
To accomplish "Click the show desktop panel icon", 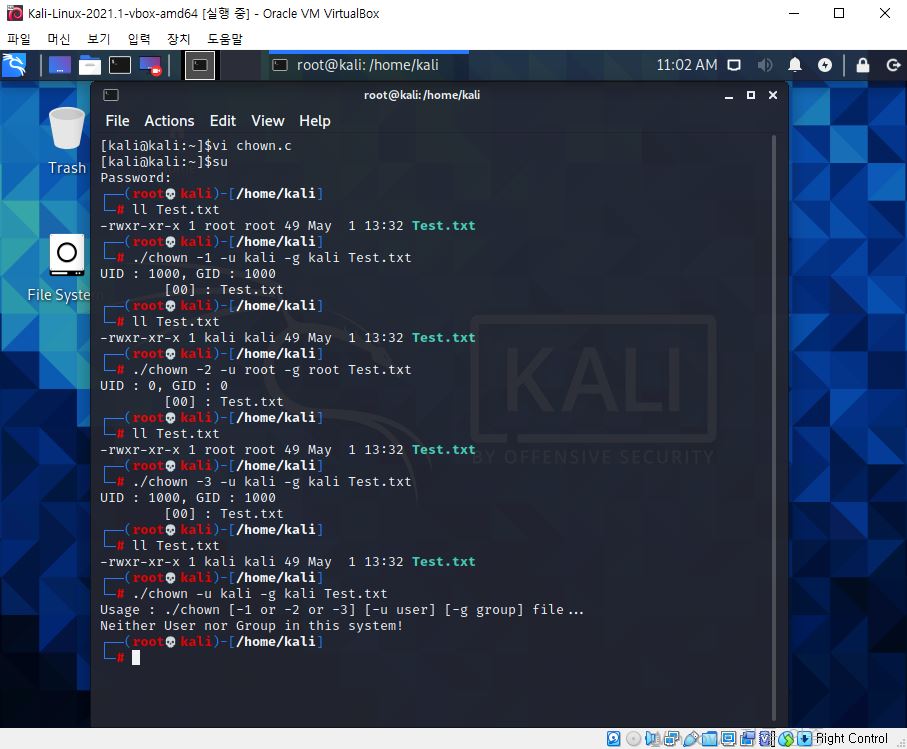I will pos(60,65).
